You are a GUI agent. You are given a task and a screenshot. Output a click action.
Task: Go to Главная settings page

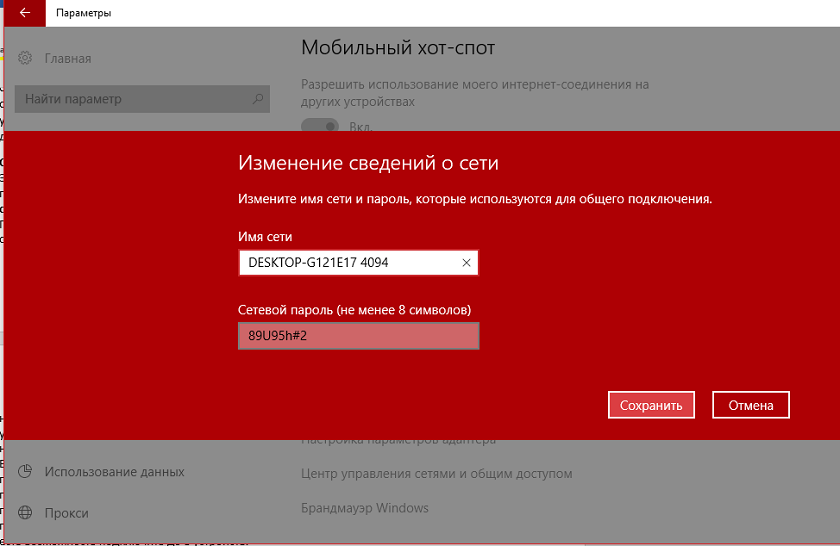pos(68,58)
